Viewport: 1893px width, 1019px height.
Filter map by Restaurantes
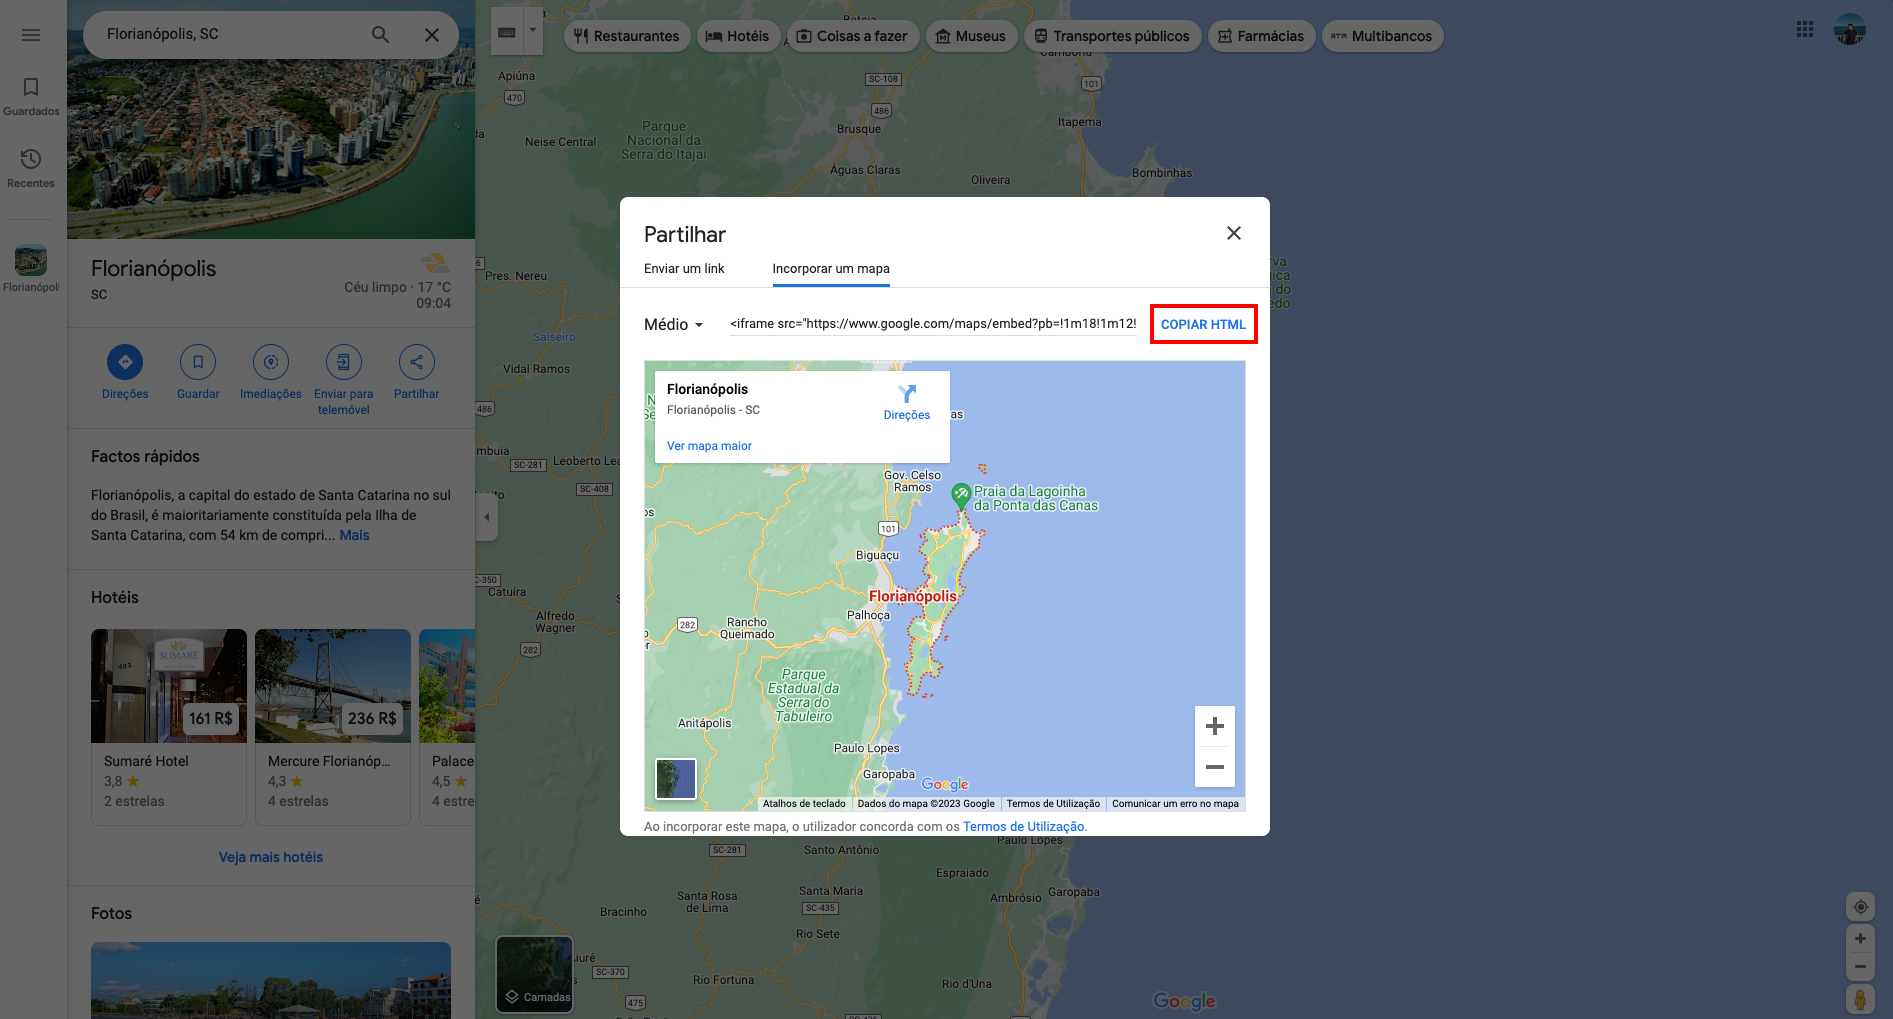point(627,36)
